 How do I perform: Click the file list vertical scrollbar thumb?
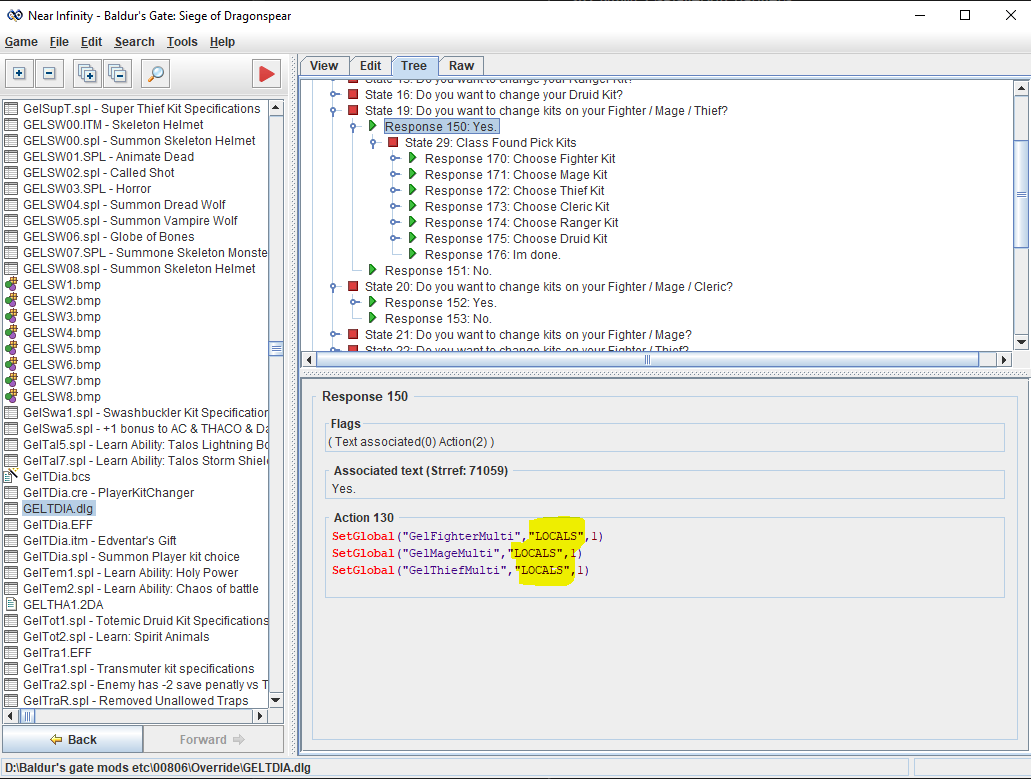point(276,348)
